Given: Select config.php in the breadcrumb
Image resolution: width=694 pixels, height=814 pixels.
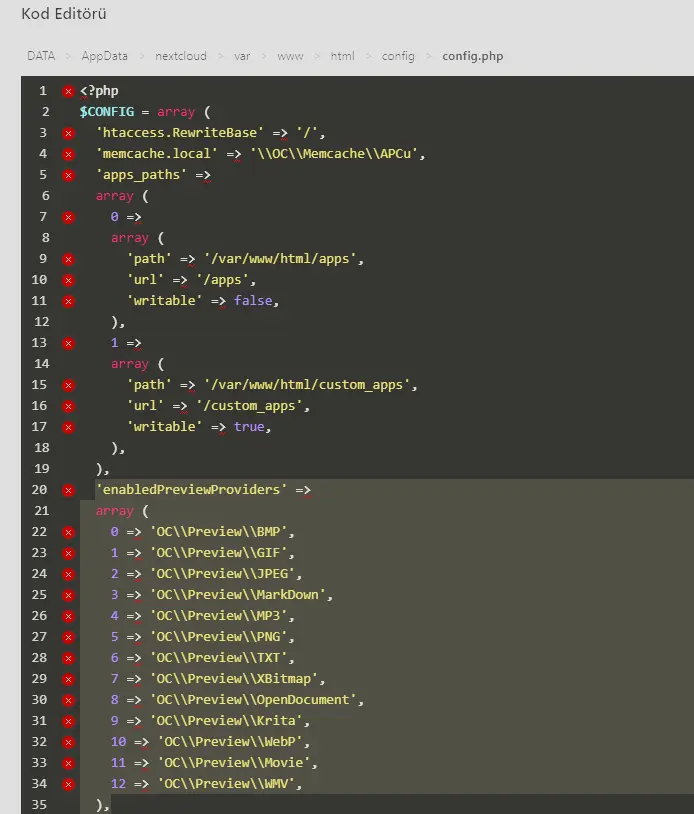Looking at the screenshot, I should coord(472,56).
